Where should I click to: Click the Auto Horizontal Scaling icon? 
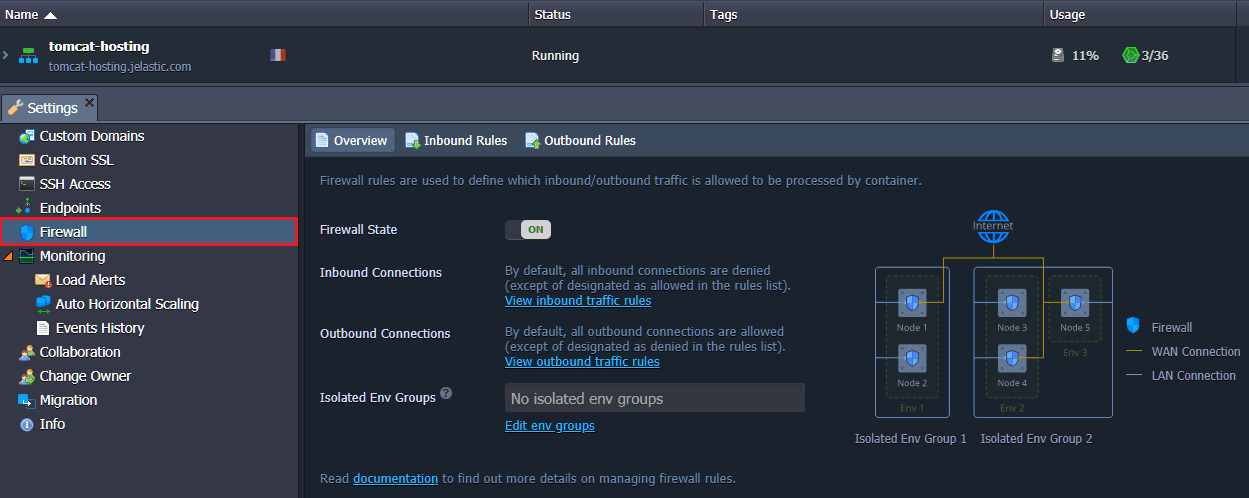click(x=43, y=304)
